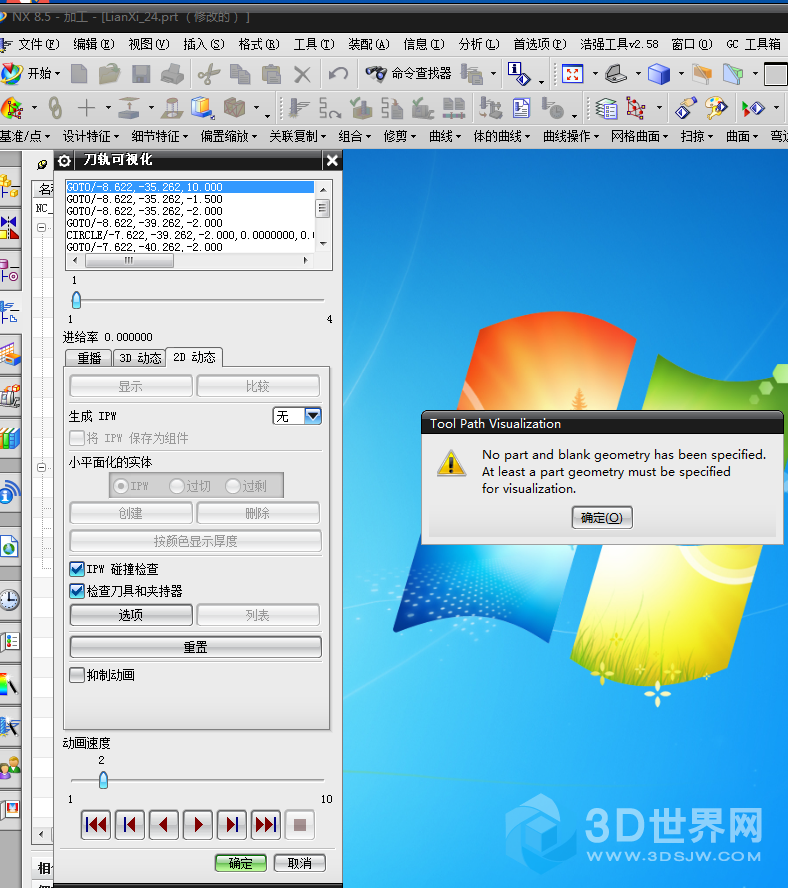This screenshot has height=888, width=788.
Task: Play the tool path forward
Action: 198,825
